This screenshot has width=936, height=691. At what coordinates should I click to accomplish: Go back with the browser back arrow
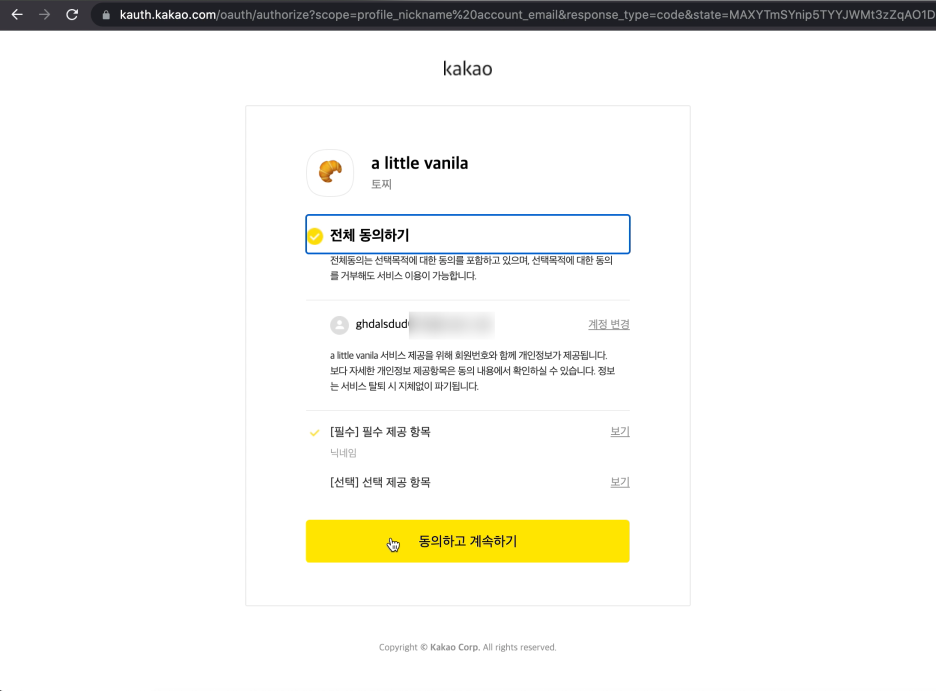(17, 14)
